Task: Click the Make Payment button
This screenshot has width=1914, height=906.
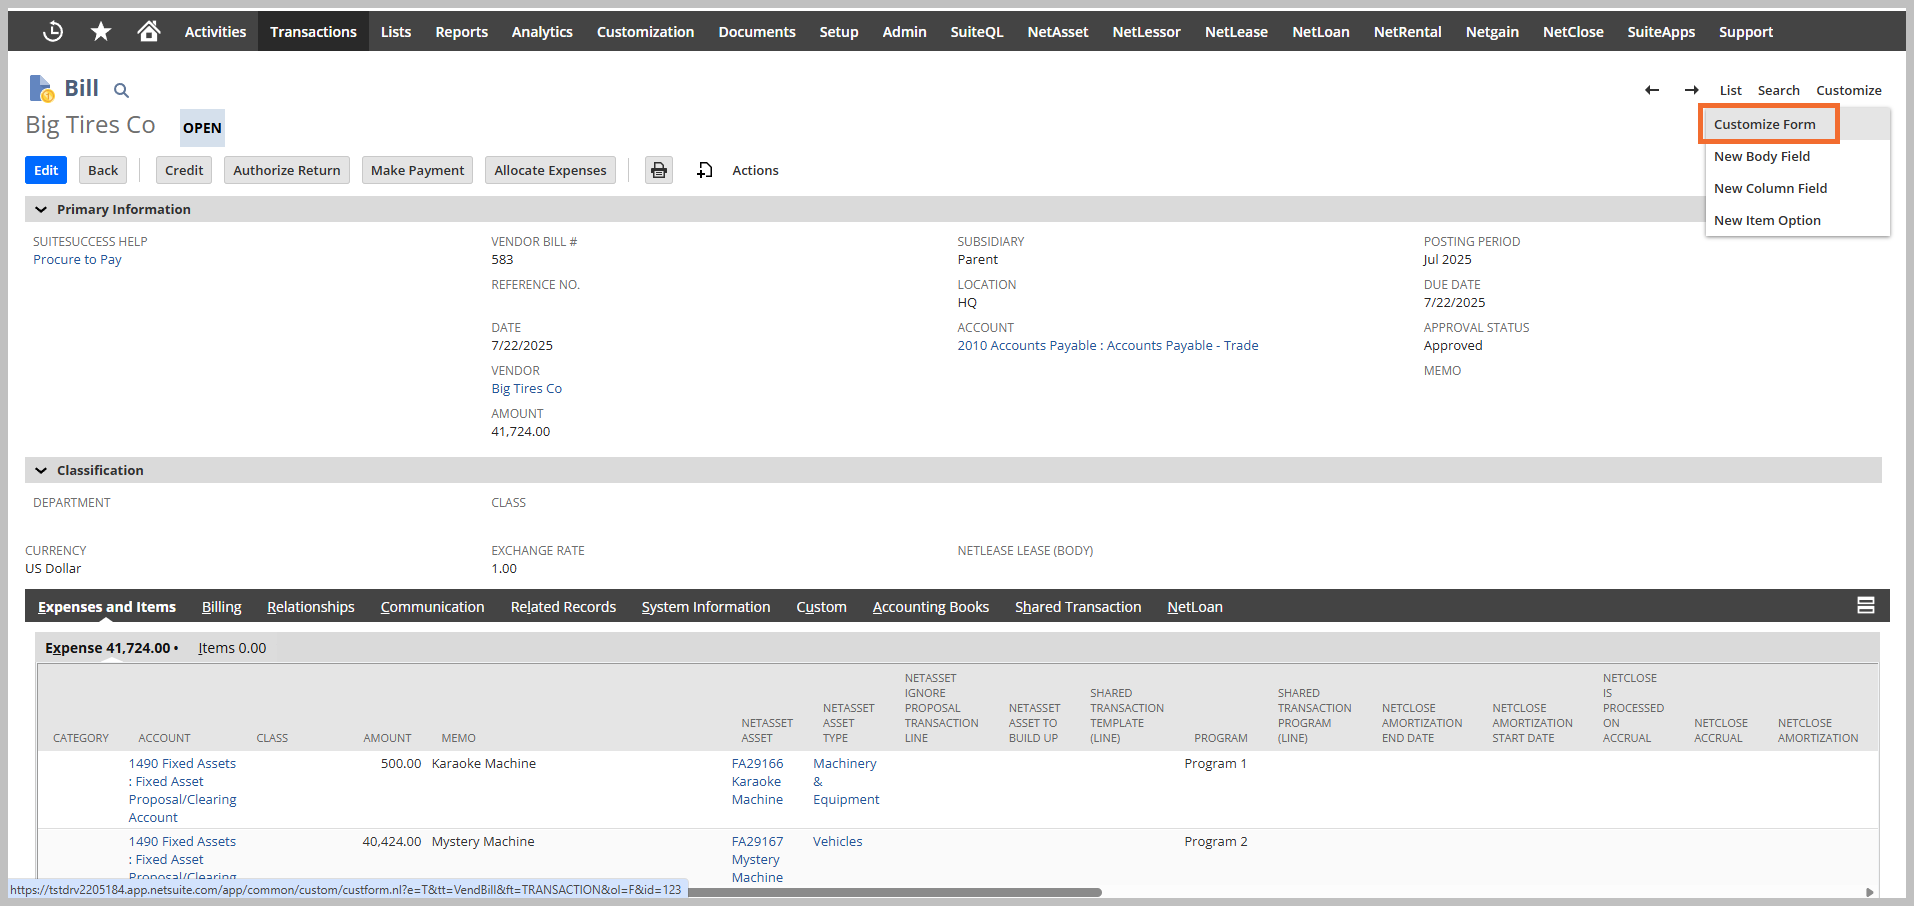Action: (x=417, y=170)
